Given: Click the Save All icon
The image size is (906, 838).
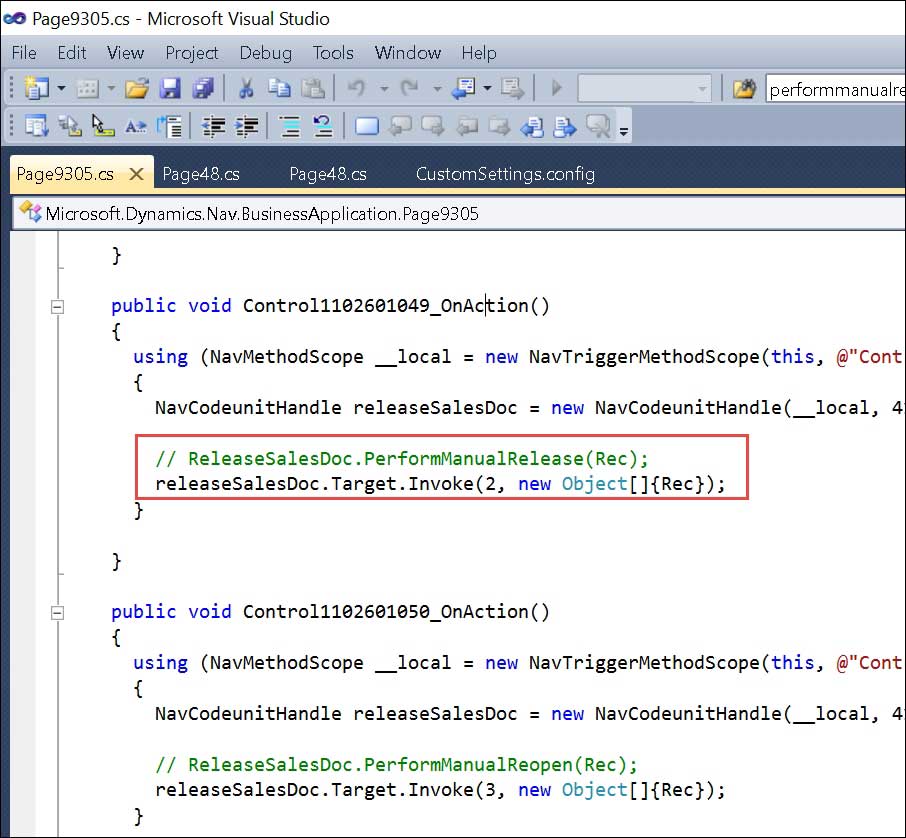Looking at the screenshot, I should pos(203,88).
